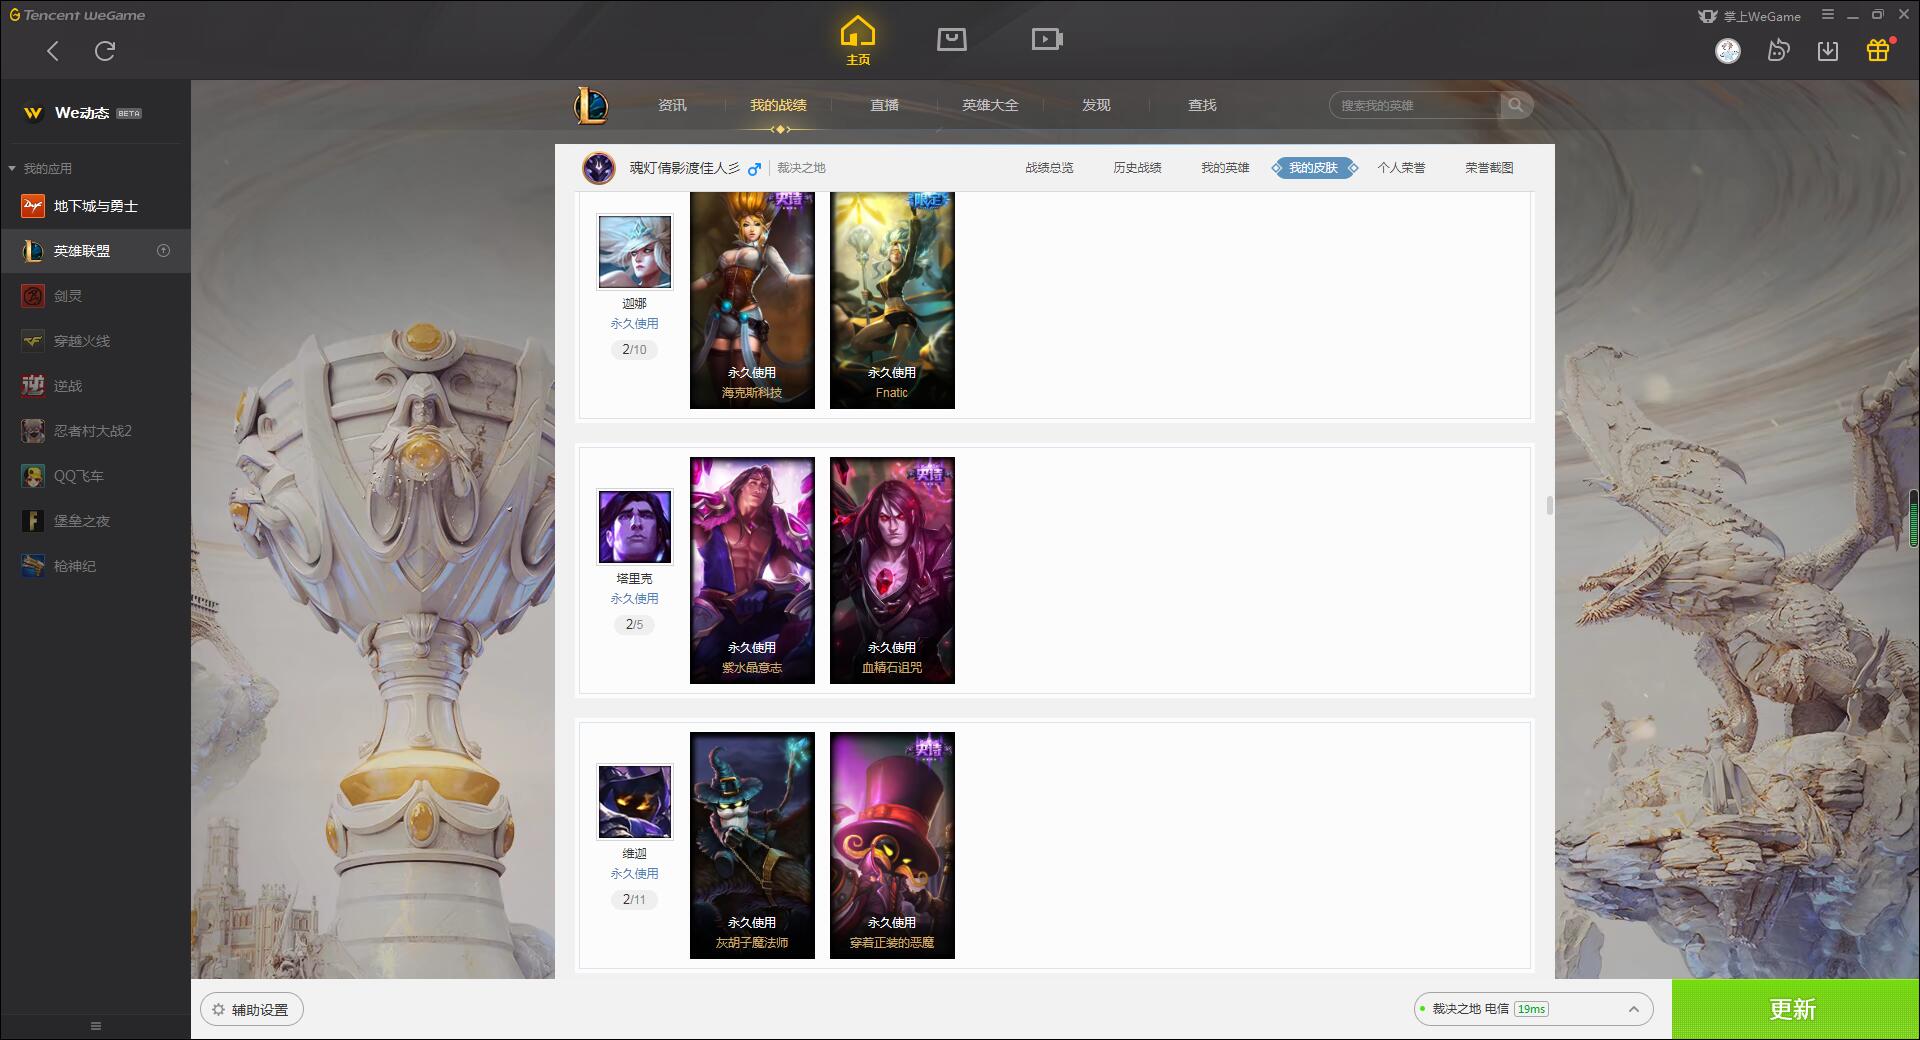The width and height of the screenshot is (1920, 1040).
Task: Expand the bottom sidebar handle
Action: pos(96,1025)
